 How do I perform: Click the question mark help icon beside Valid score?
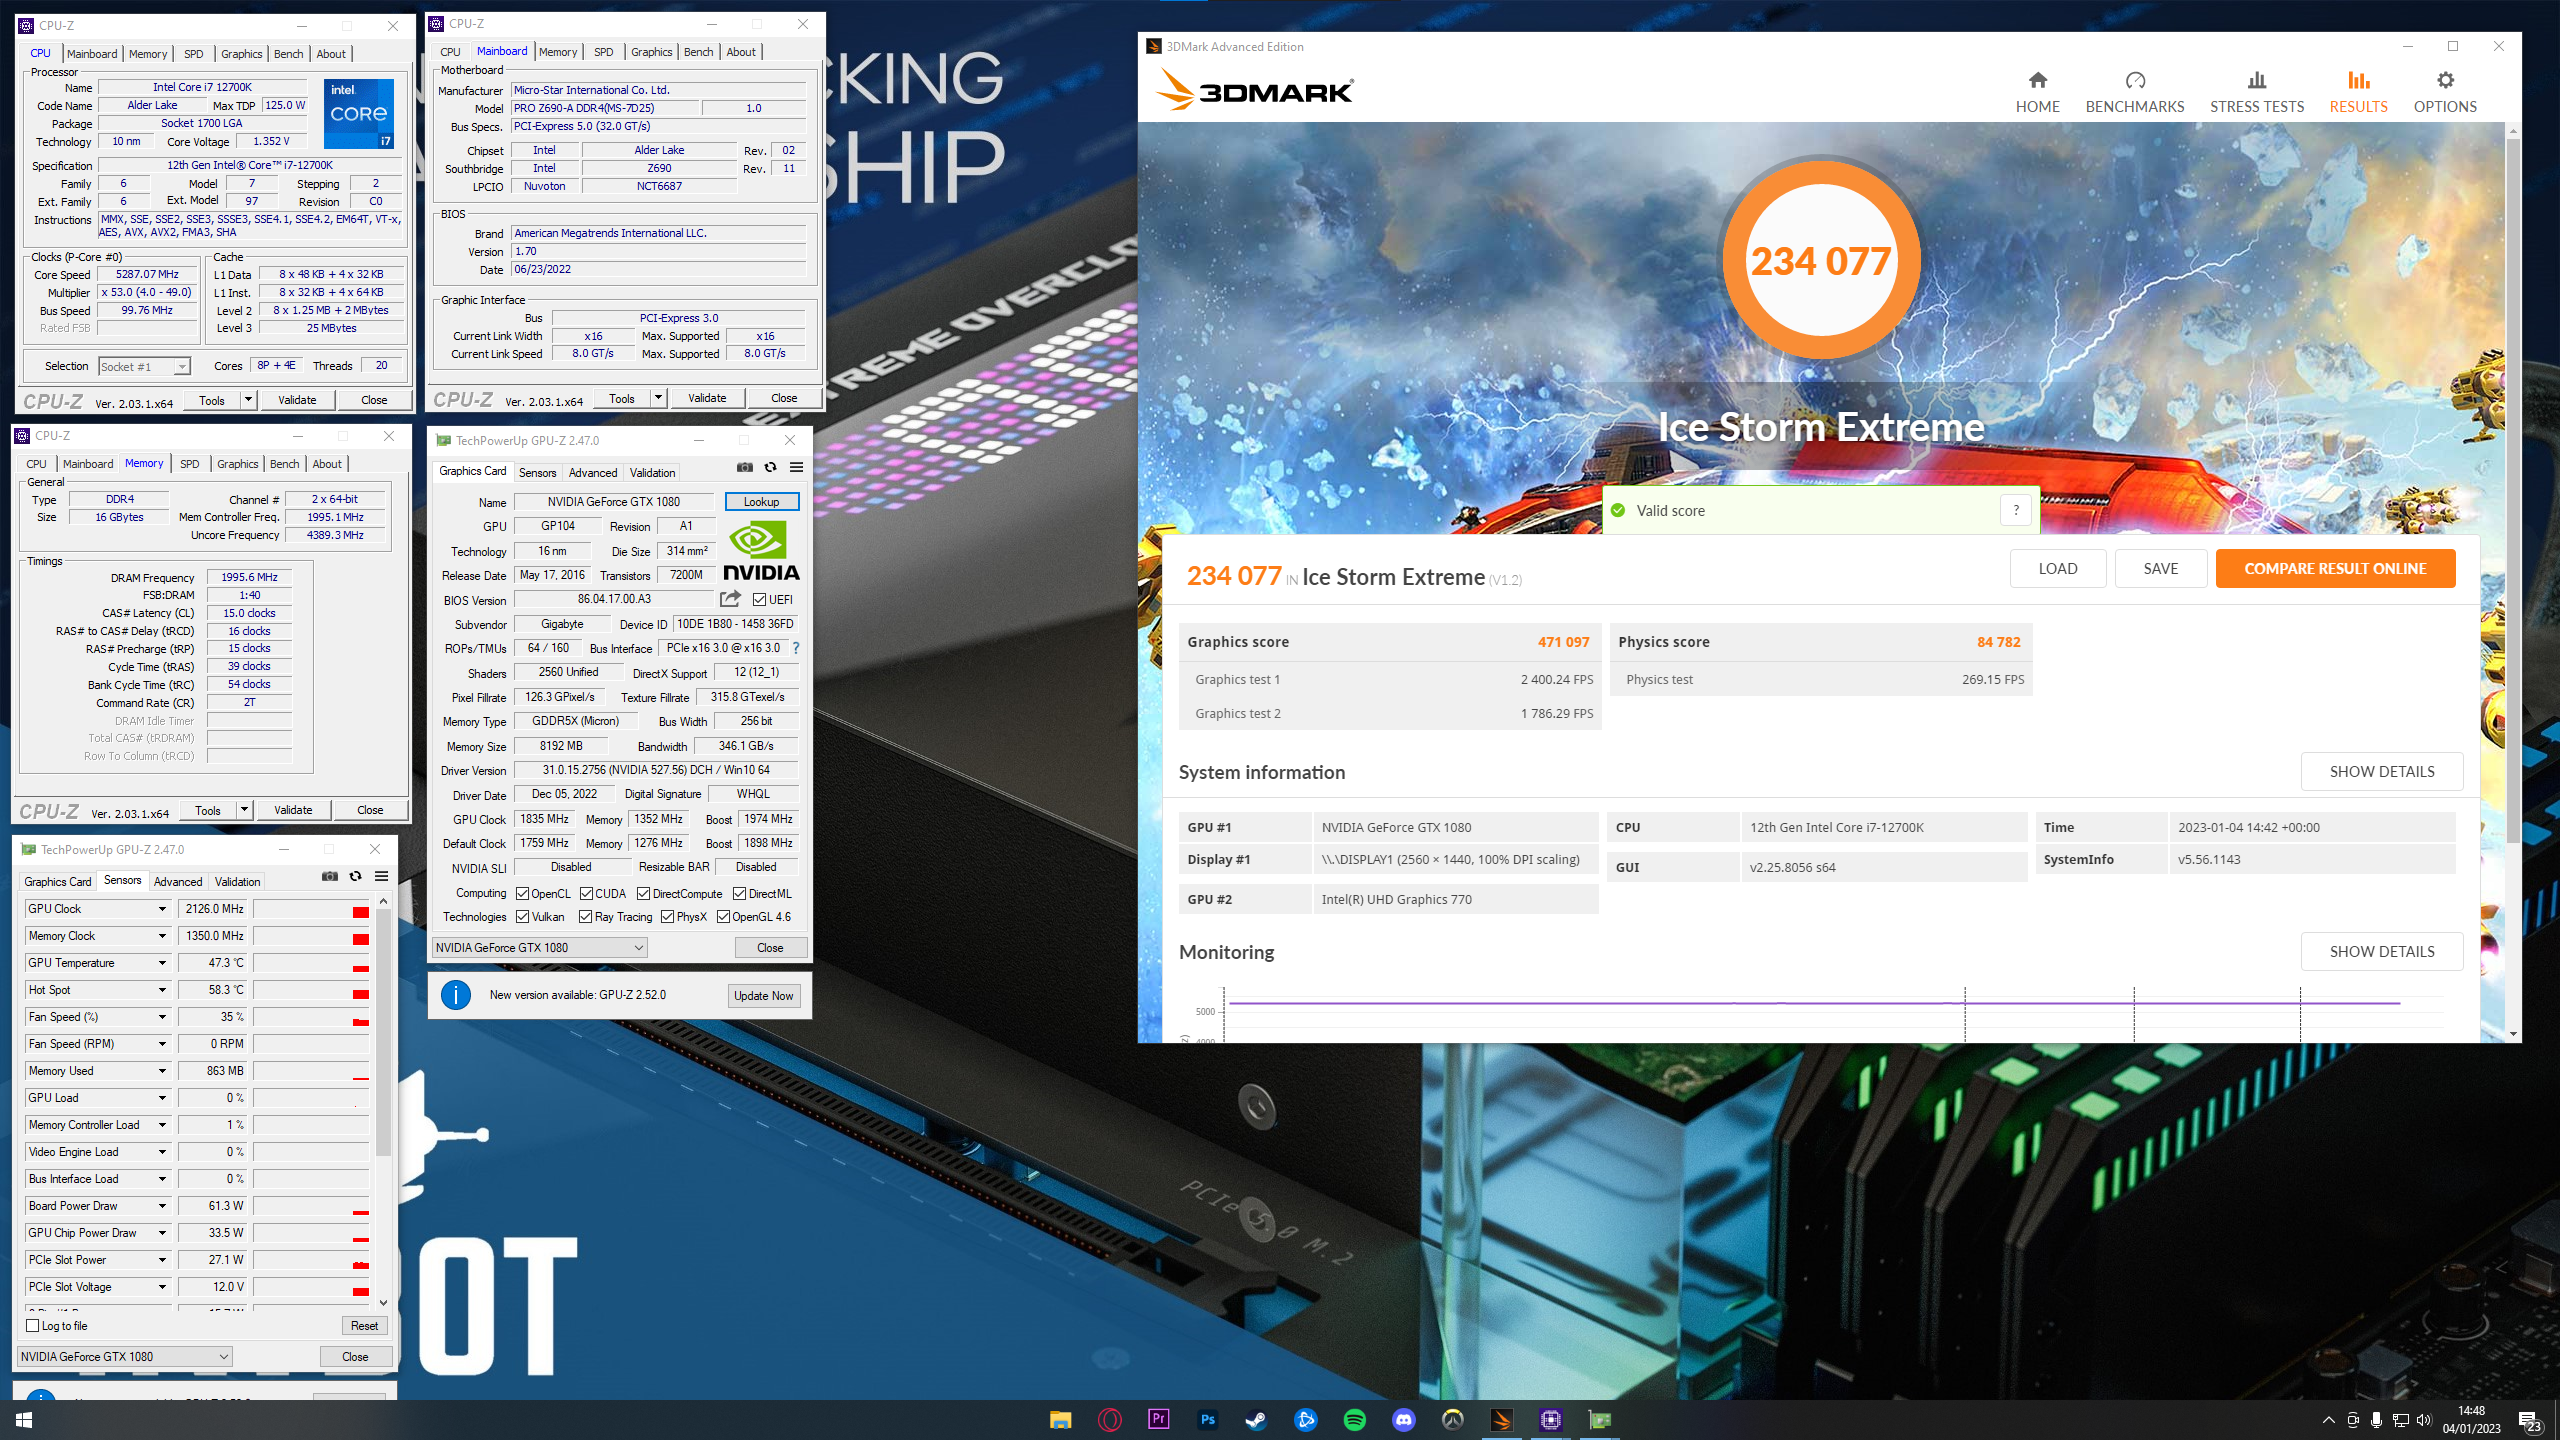(x=2016, y=510)
